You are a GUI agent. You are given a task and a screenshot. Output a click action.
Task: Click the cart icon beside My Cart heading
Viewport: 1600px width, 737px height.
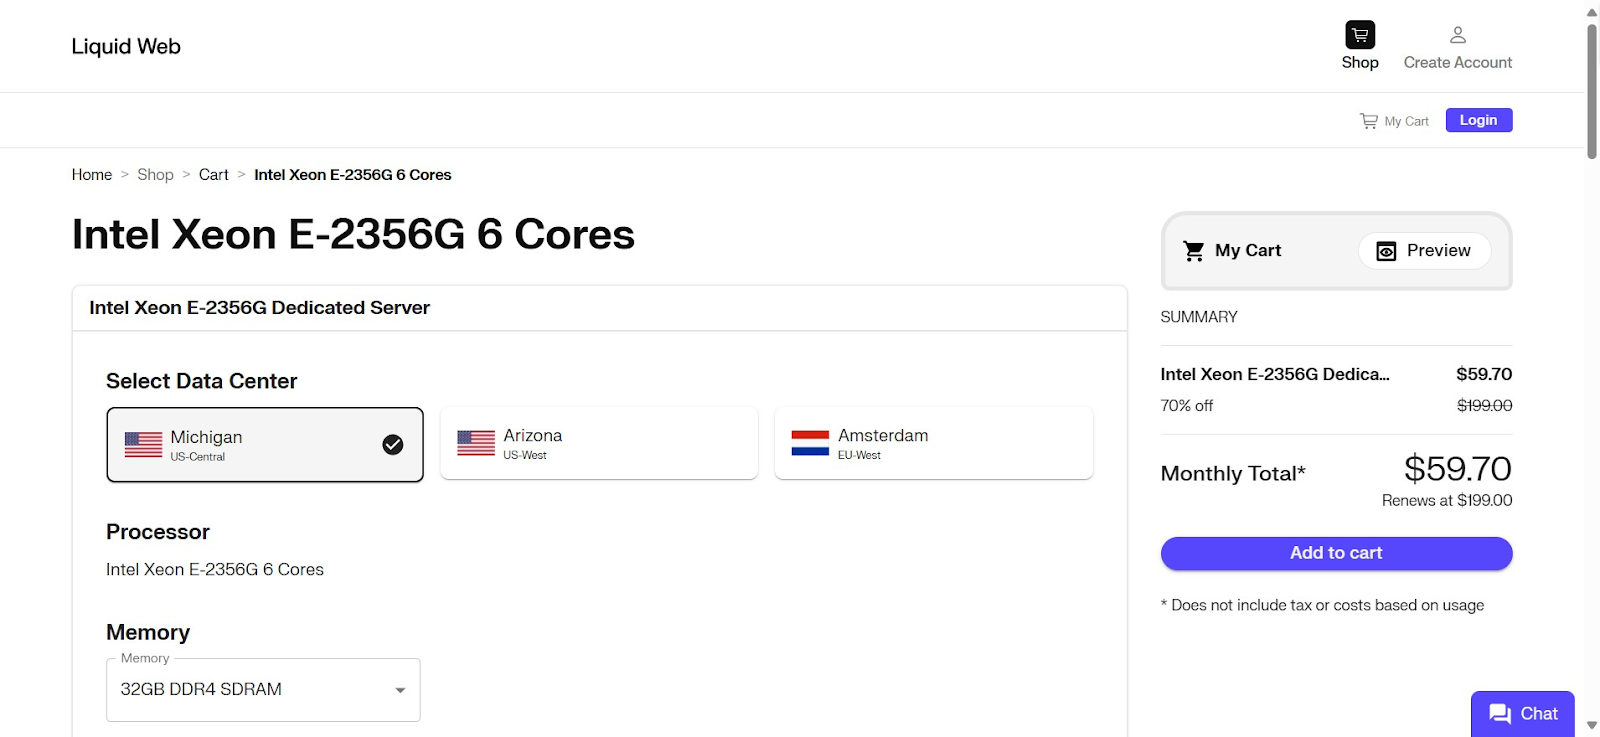(1194, 251)
